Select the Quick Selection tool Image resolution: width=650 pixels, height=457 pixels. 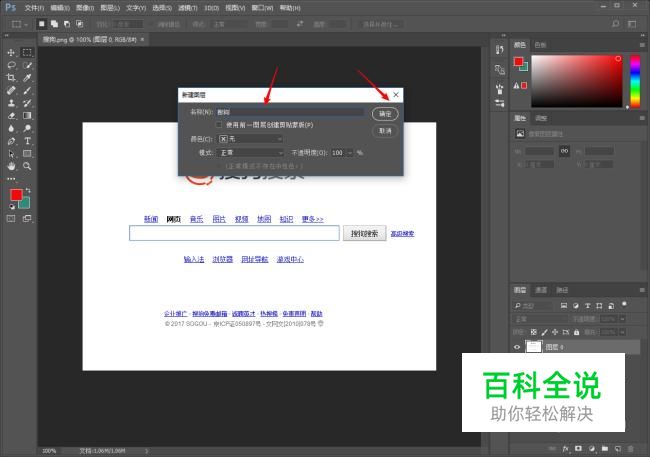click(x=27, y=65)
